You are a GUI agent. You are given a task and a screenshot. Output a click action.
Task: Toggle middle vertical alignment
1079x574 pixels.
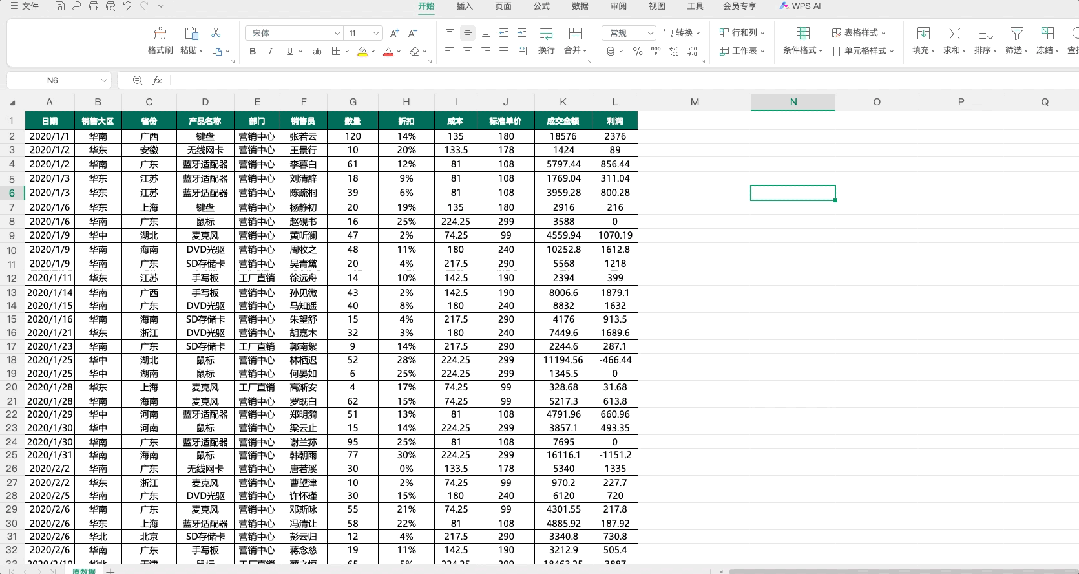(x=468, y=33)
